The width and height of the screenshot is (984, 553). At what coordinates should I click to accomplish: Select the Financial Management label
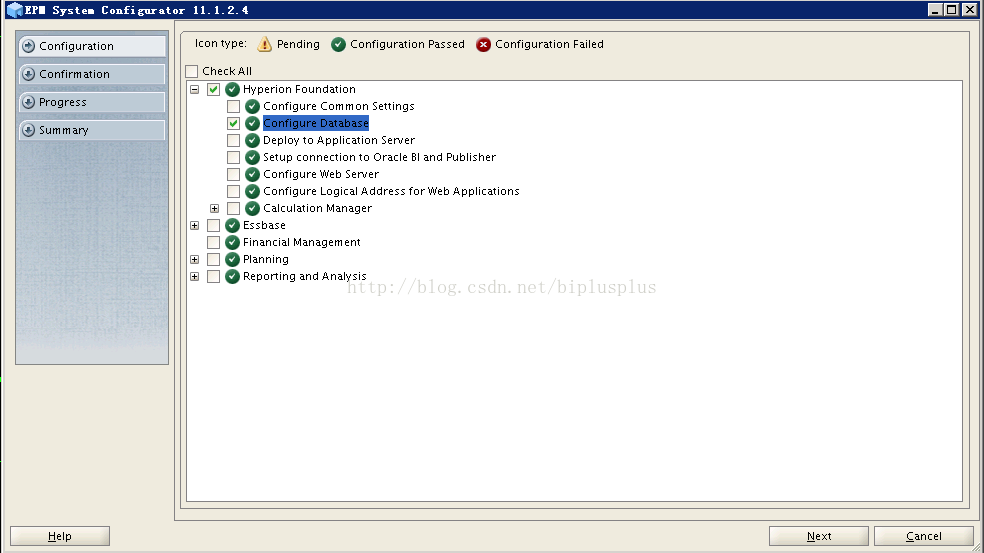(302, 242)
